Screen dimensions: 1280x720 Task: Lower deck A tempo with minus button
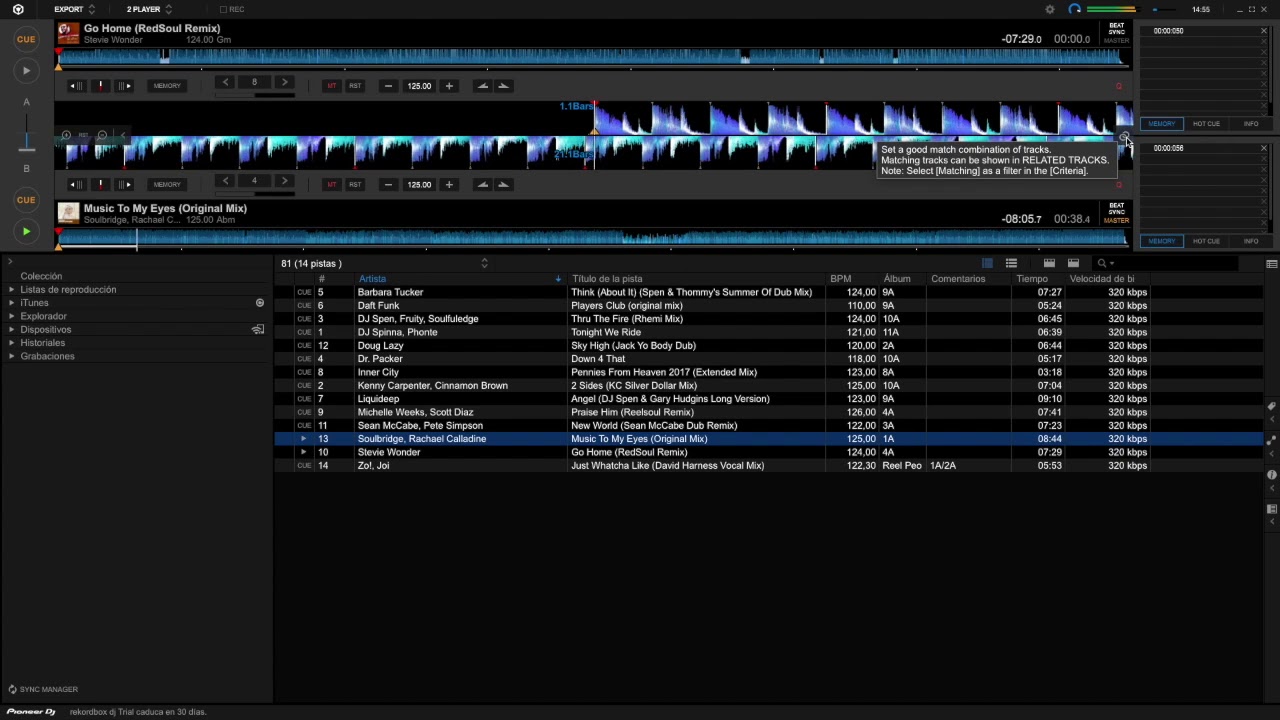(x=388, y=86)
